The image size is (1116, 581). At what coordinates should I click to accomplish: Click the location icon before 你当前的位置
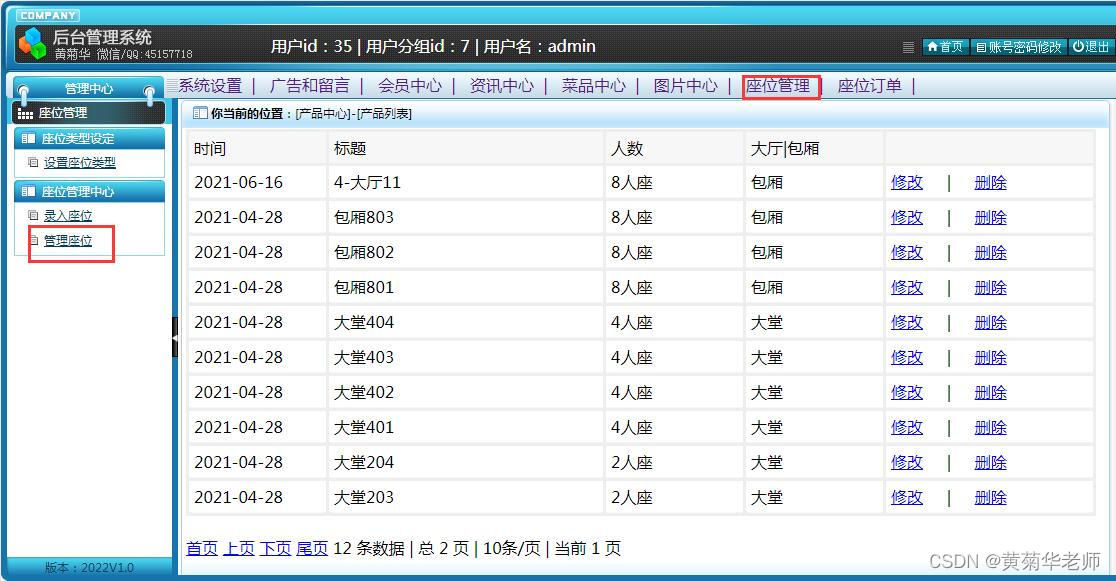click(x=201, y=113)
